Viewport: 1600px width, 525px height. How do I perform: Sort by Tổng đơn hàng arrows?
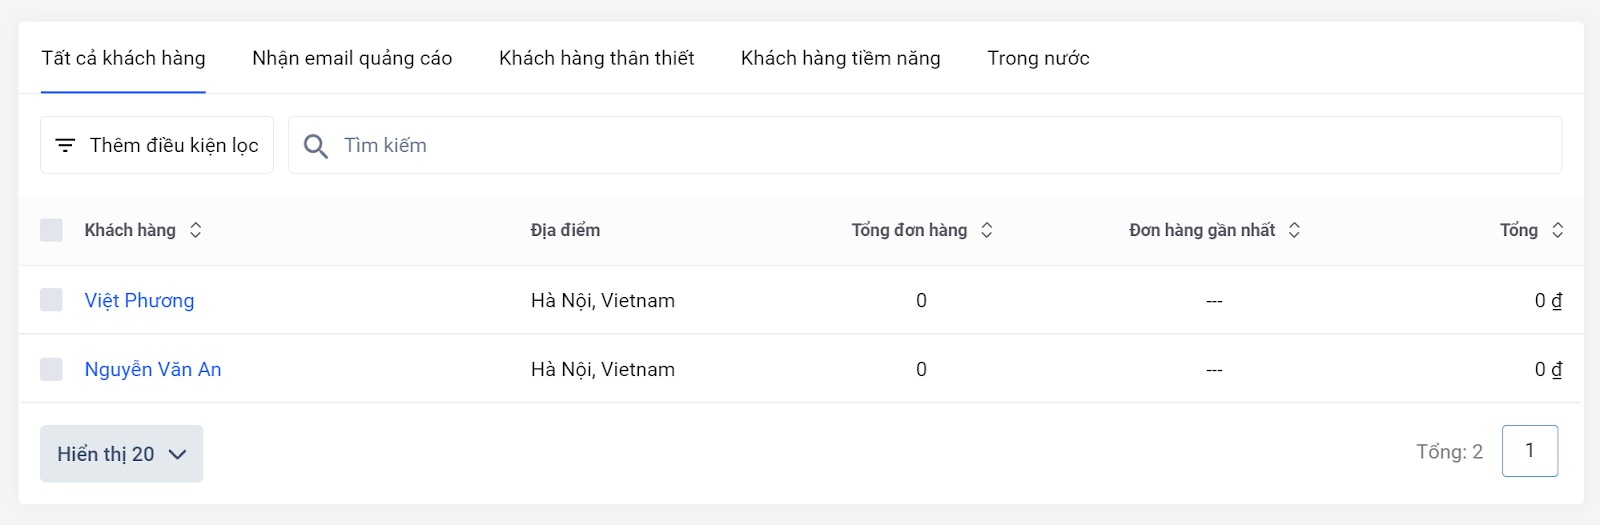pos(987,230)
